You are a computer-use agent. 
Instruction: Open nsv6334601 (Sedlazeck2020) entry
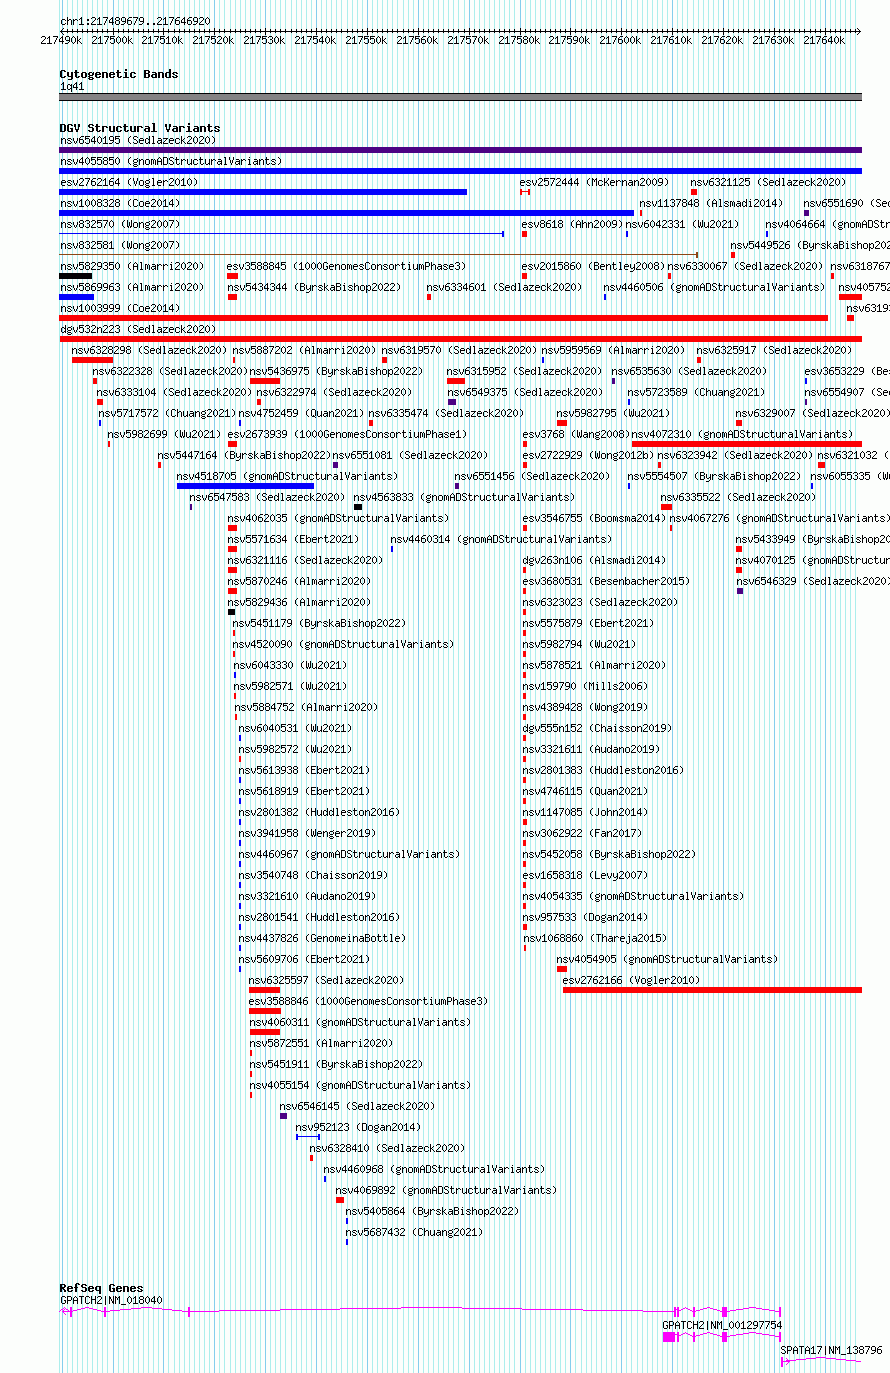[504, 287]
